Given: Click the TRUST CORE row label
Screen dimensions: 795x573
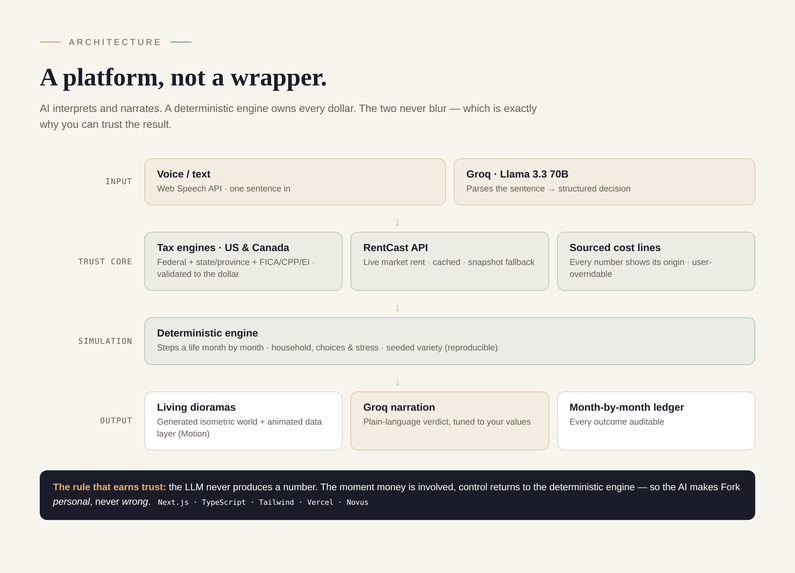Looking at the screenshot, I should pyautogui.click(x=105, y=262).
